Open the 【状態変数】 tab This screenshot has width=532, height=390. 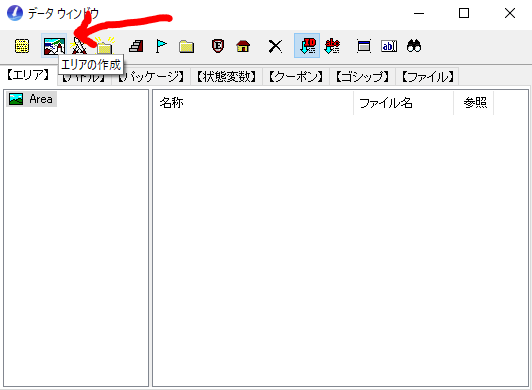coord(226,76)
